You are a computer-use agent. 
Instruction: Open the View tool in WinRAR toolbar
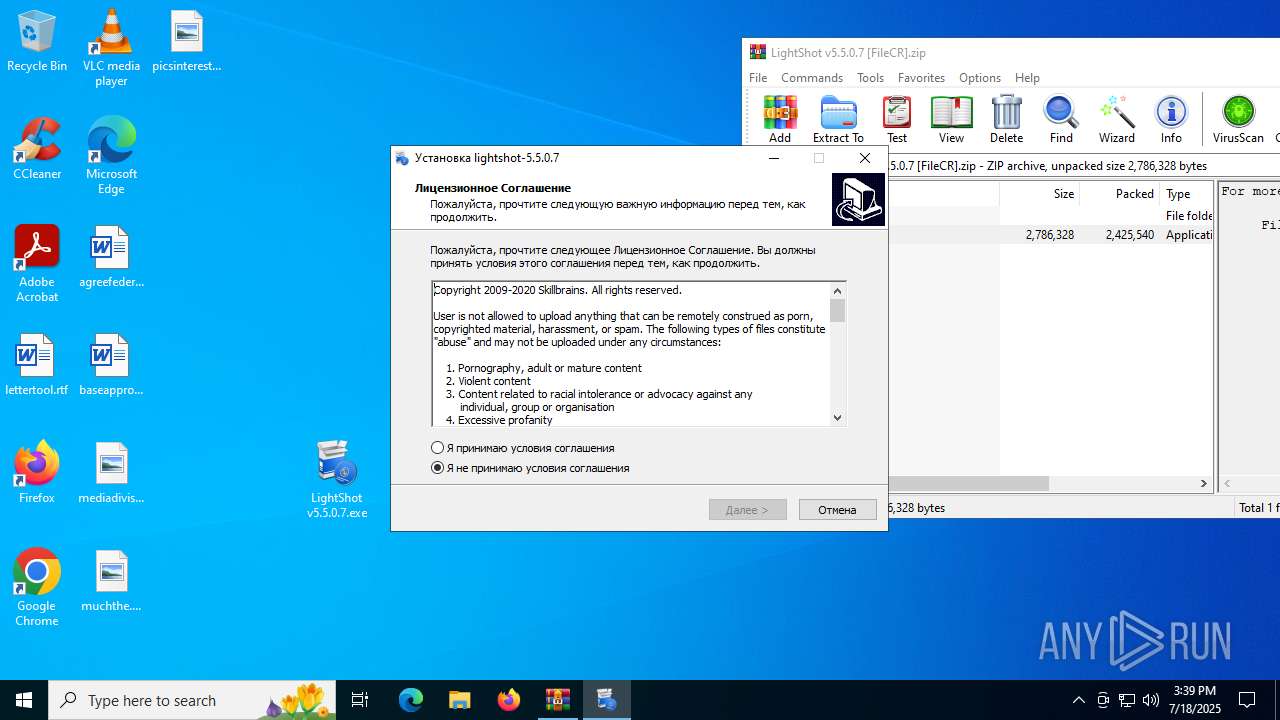(951, 119)
